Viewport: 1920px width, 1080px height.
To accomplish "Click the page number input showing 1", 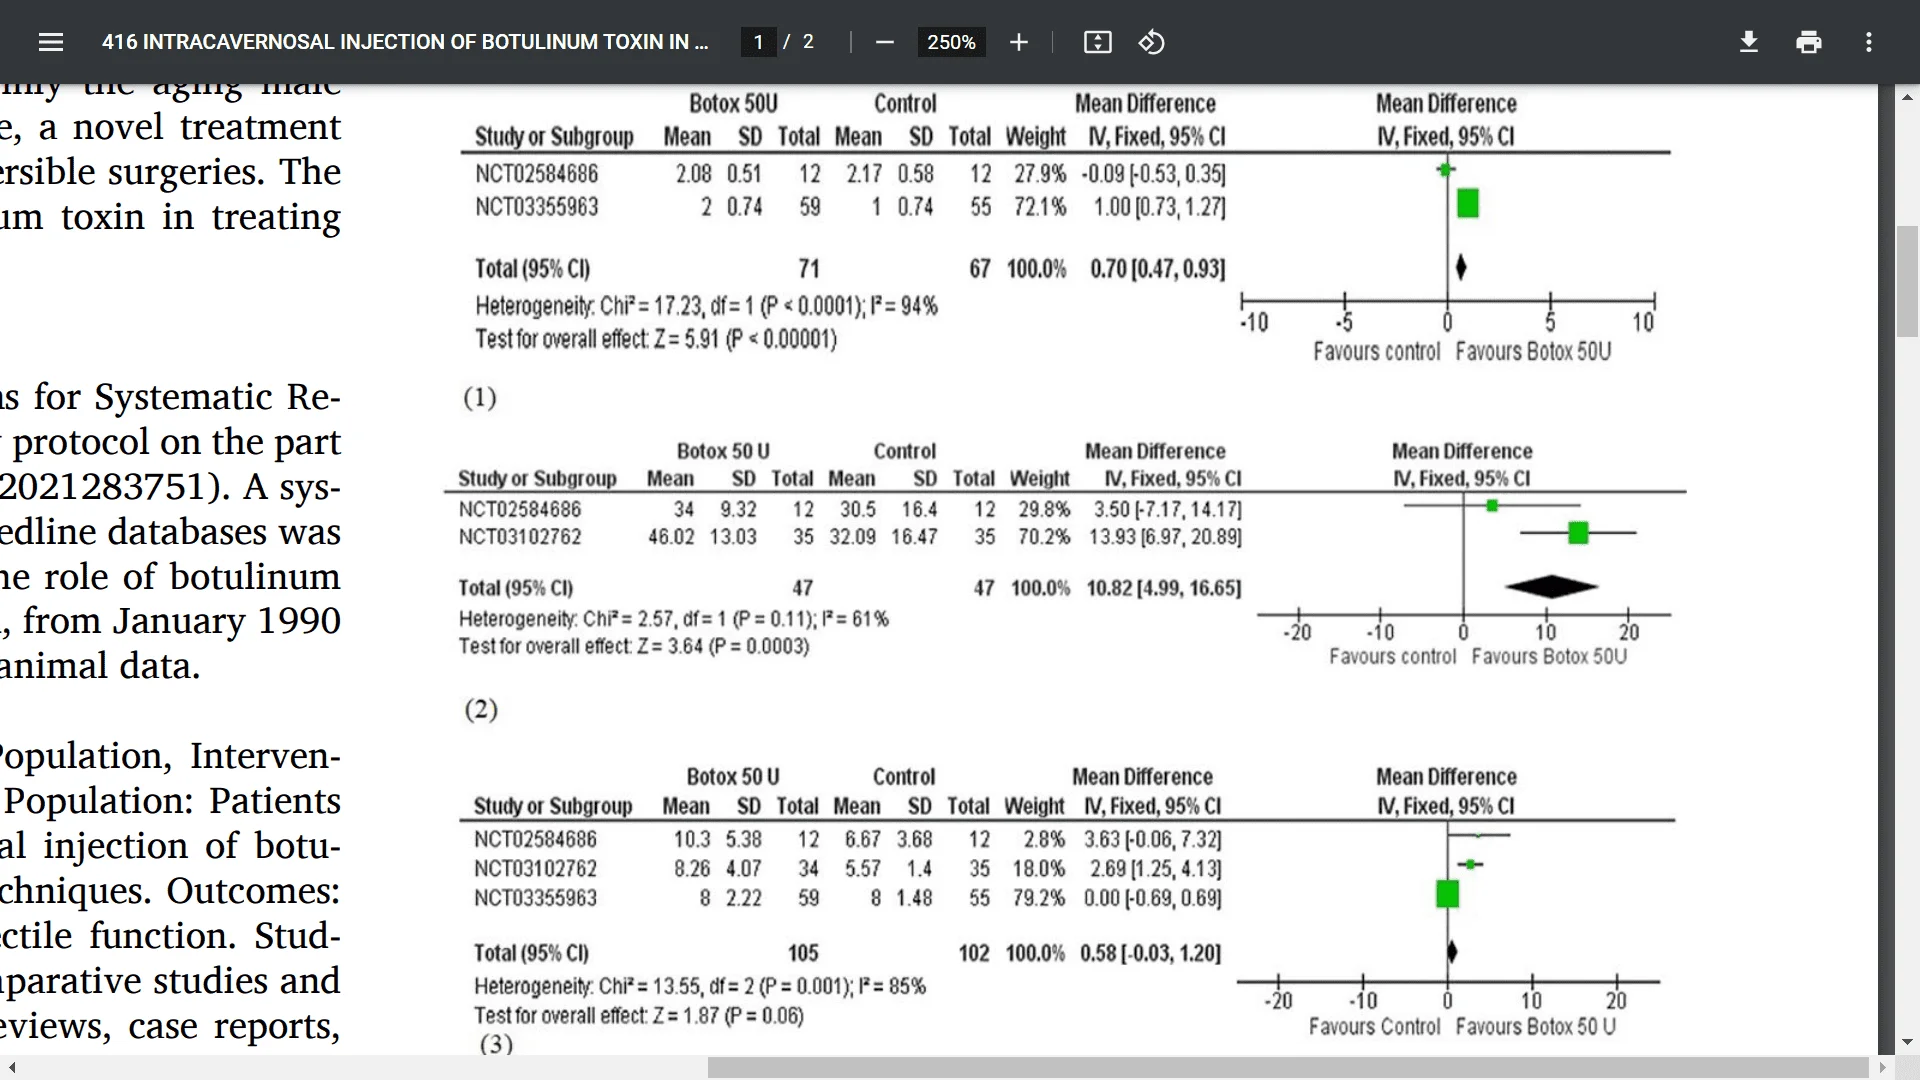I will 758,42.
